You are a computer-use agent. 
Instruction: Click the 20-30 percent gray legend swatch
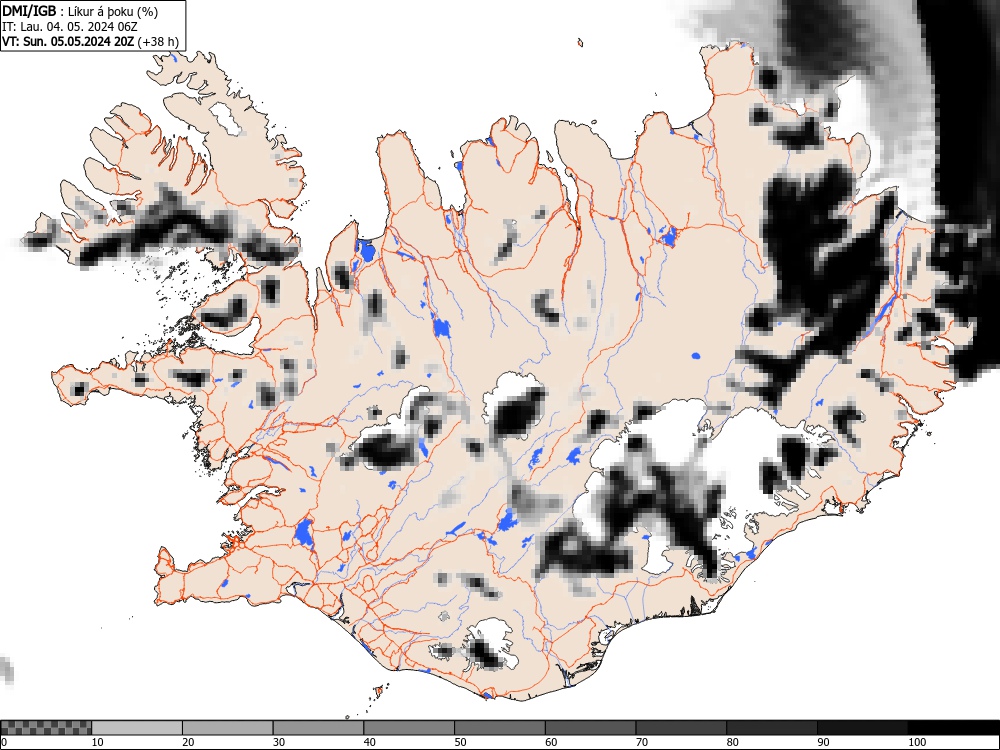pyautogui.click(x=228, y=728)
